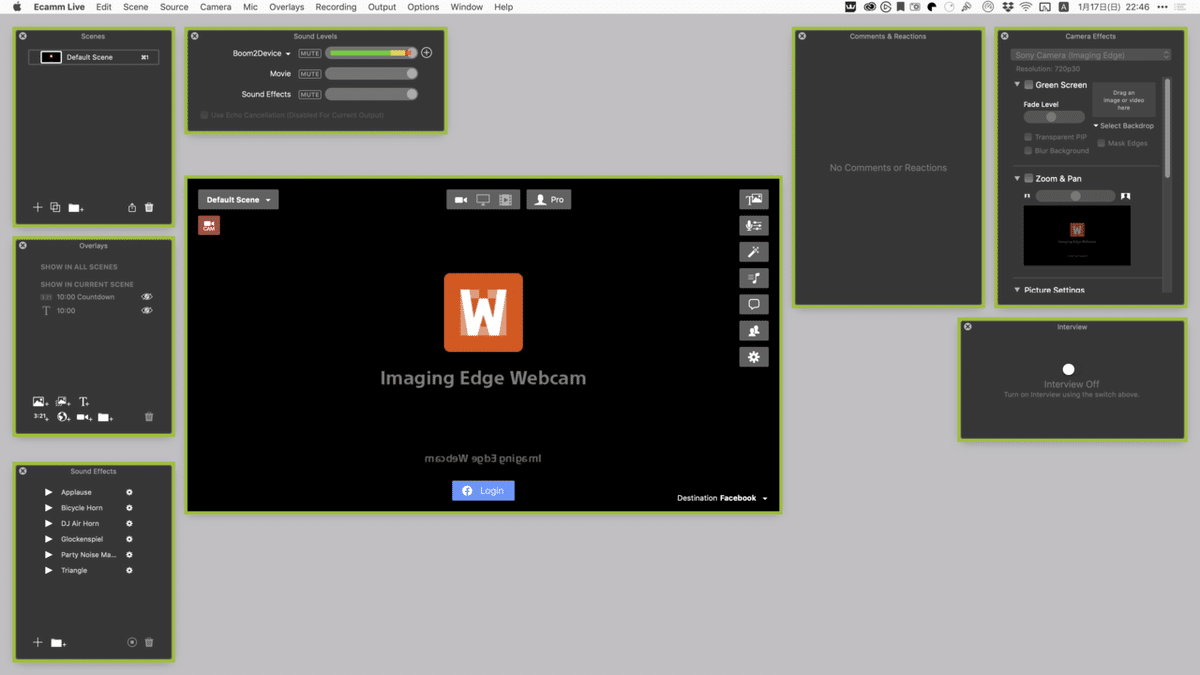
Task: Play the DJ Air Horn sound effect
Action: point(48,523)
